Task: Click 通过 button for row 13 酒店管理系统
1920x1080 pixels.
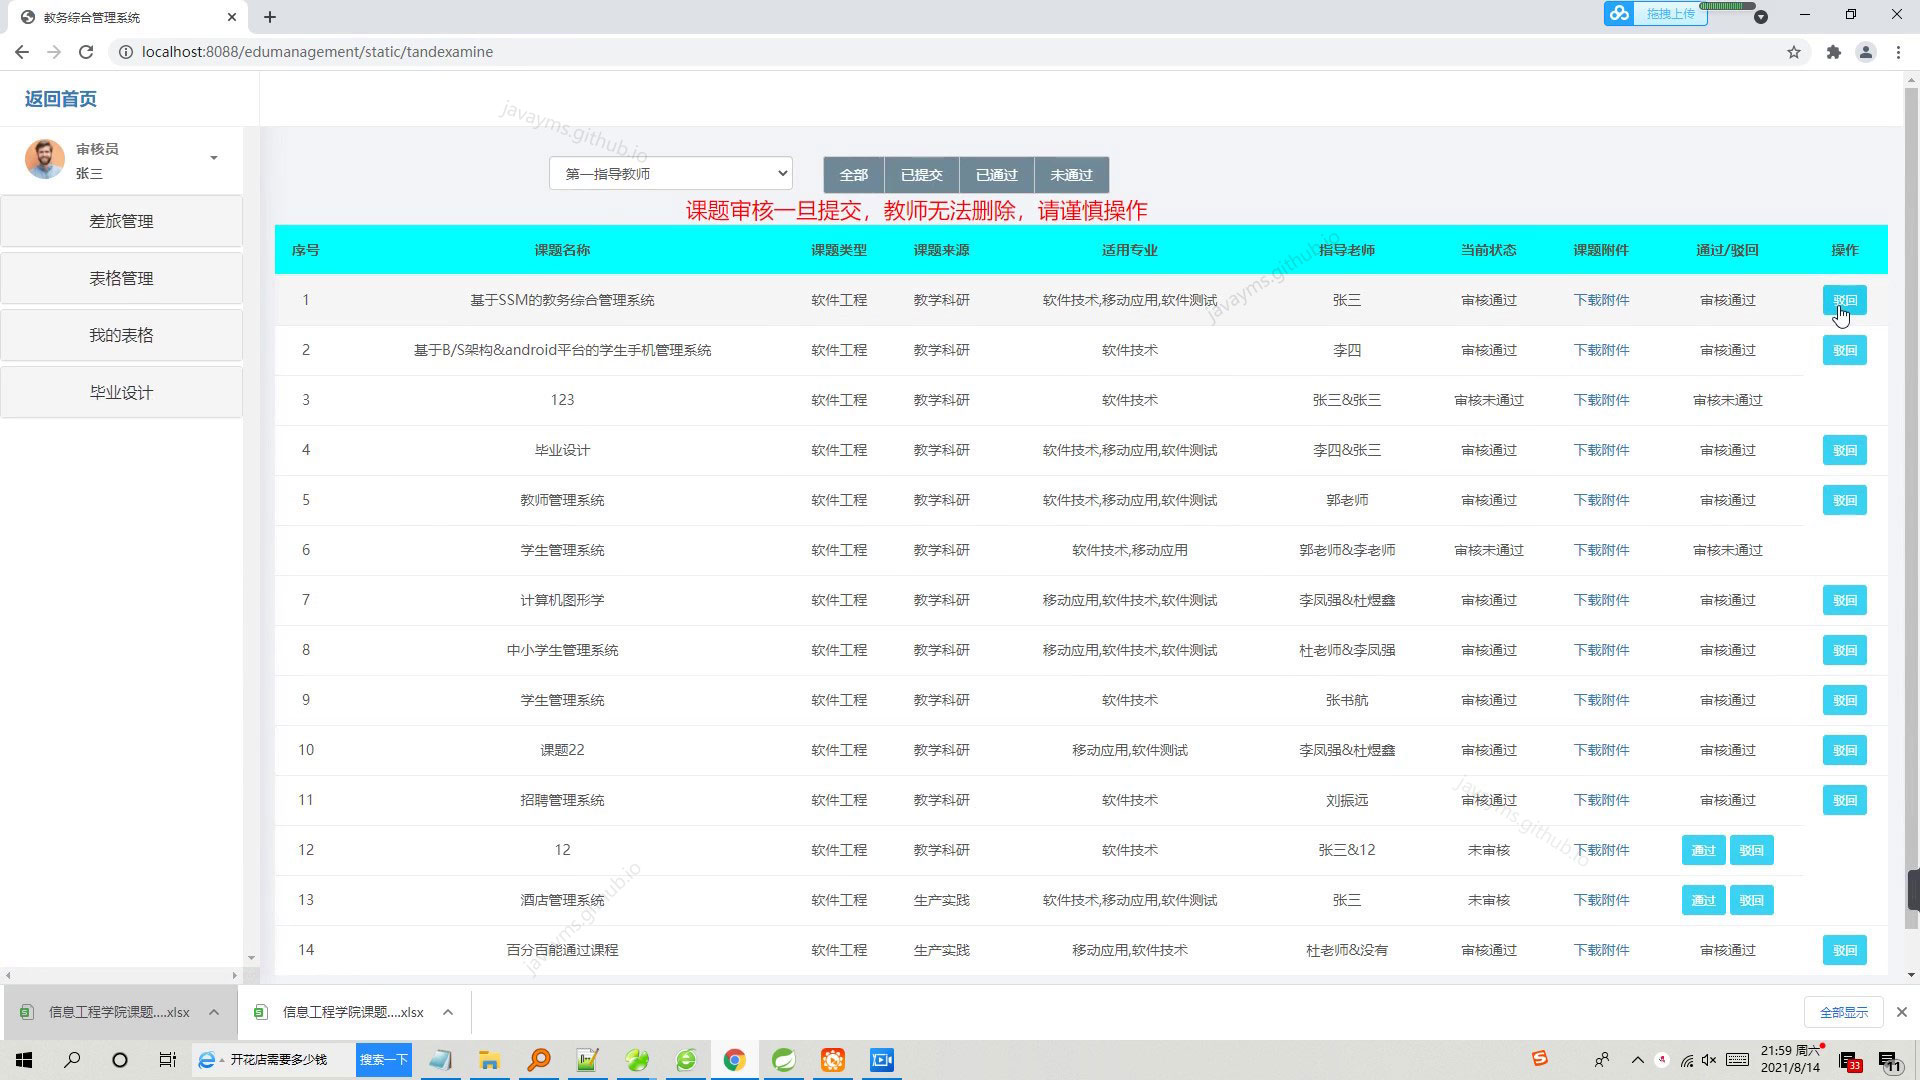Action: (1703, 899)
